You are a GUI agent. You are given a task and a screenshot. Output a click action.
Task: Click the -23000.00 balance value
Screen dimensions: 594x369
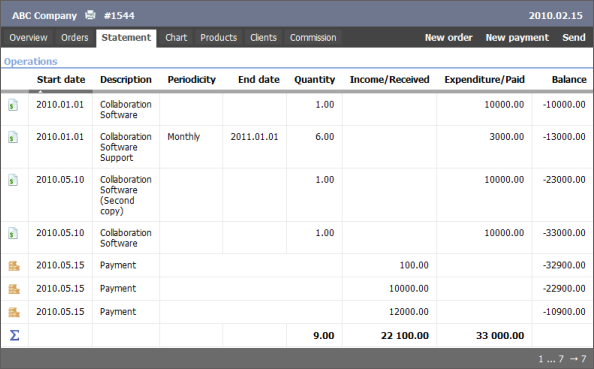[x=564, y=180]
